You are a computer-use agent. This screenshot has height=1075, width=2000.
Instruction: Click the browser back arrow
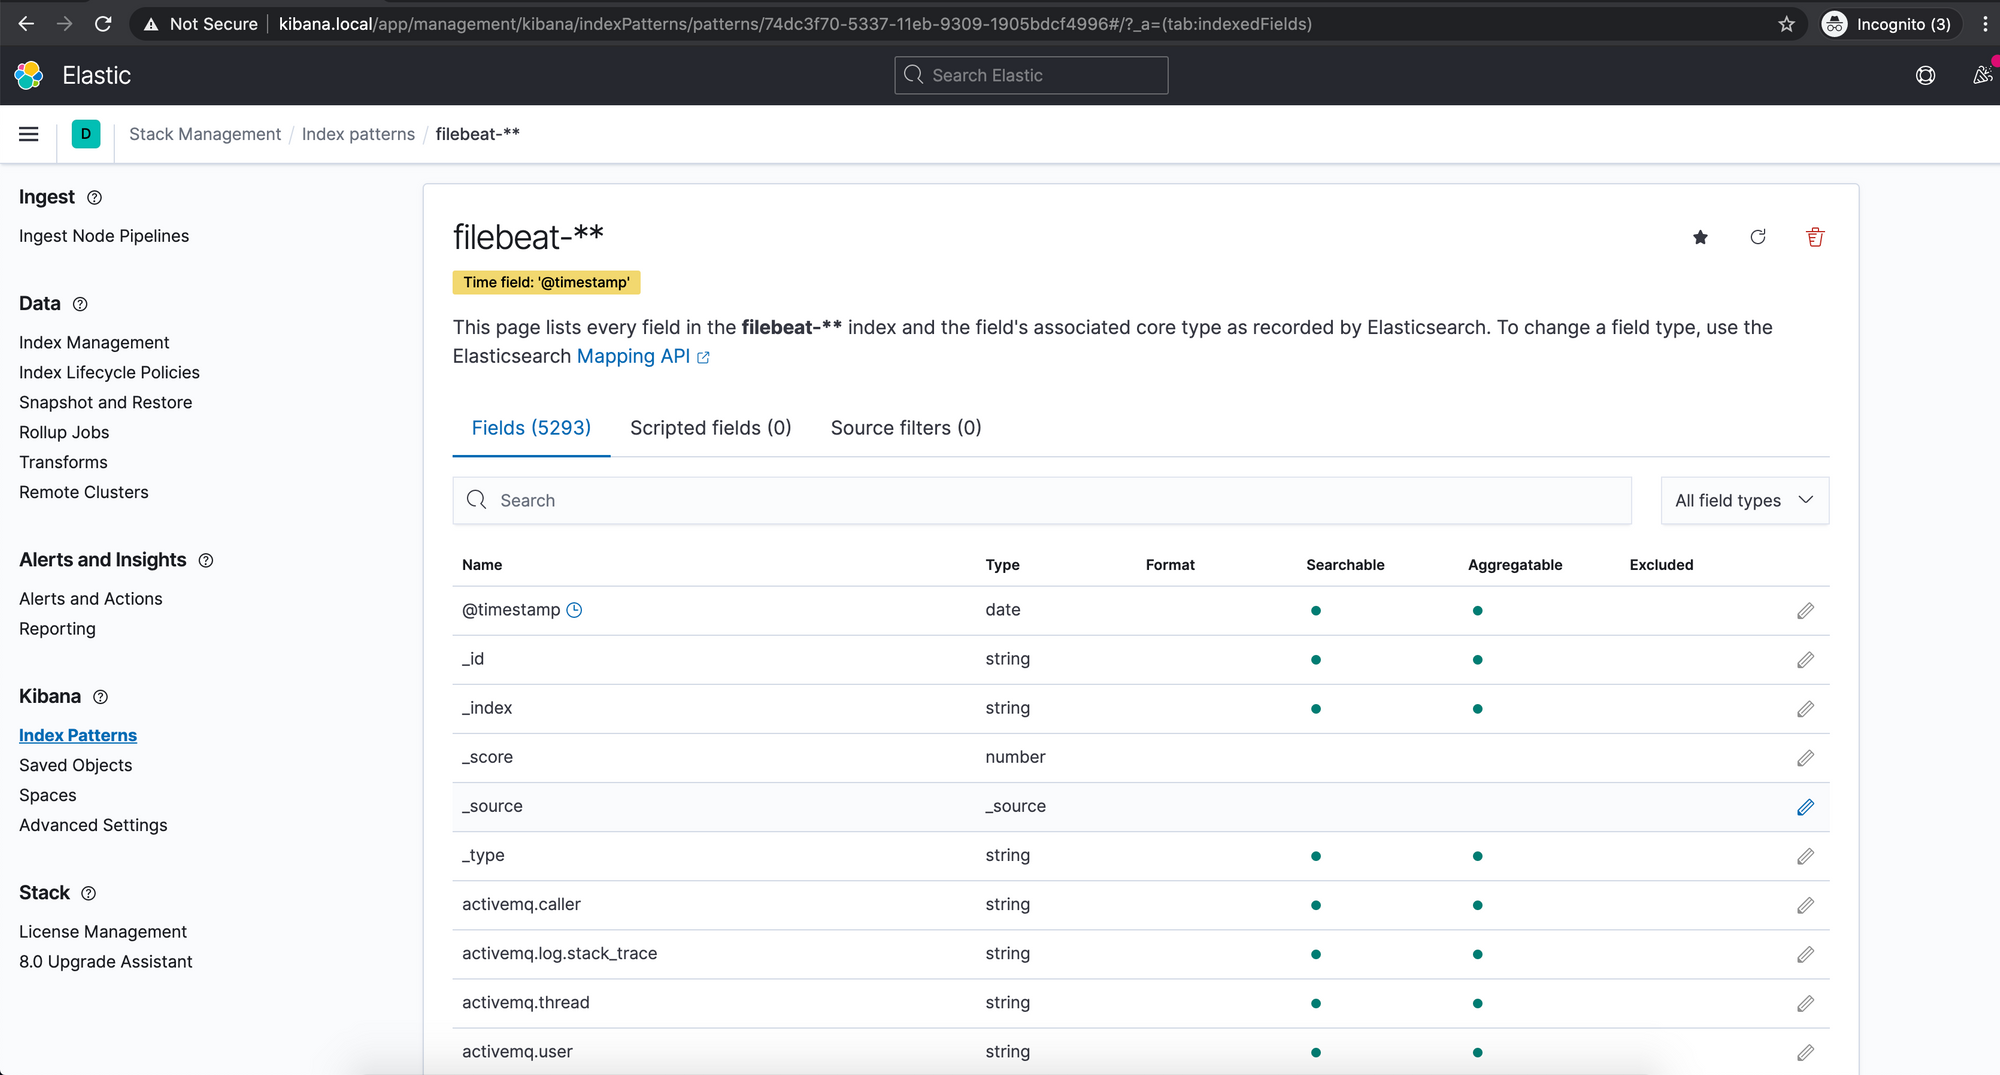[26, 24]
